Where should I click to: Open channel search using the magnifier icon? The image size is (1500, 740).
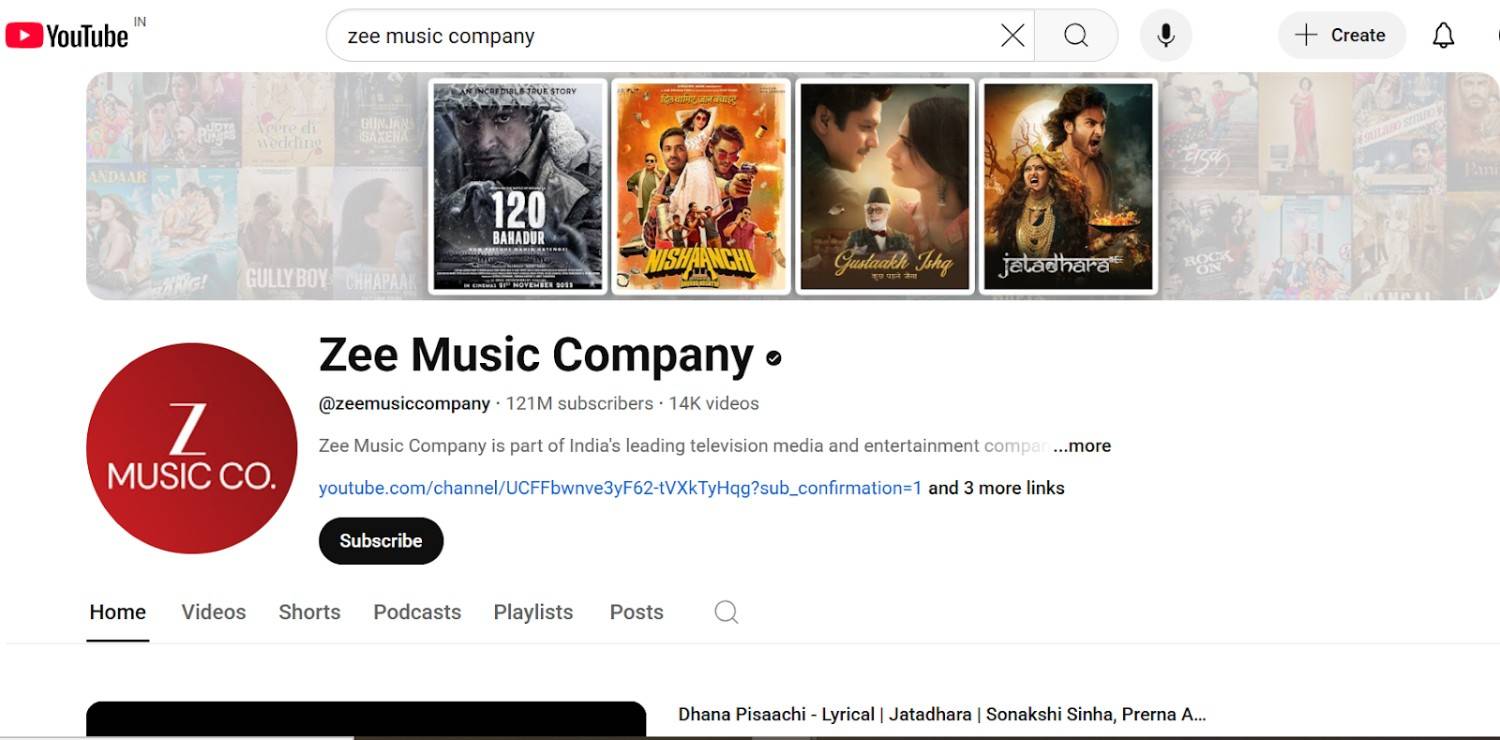pos(725,611)
